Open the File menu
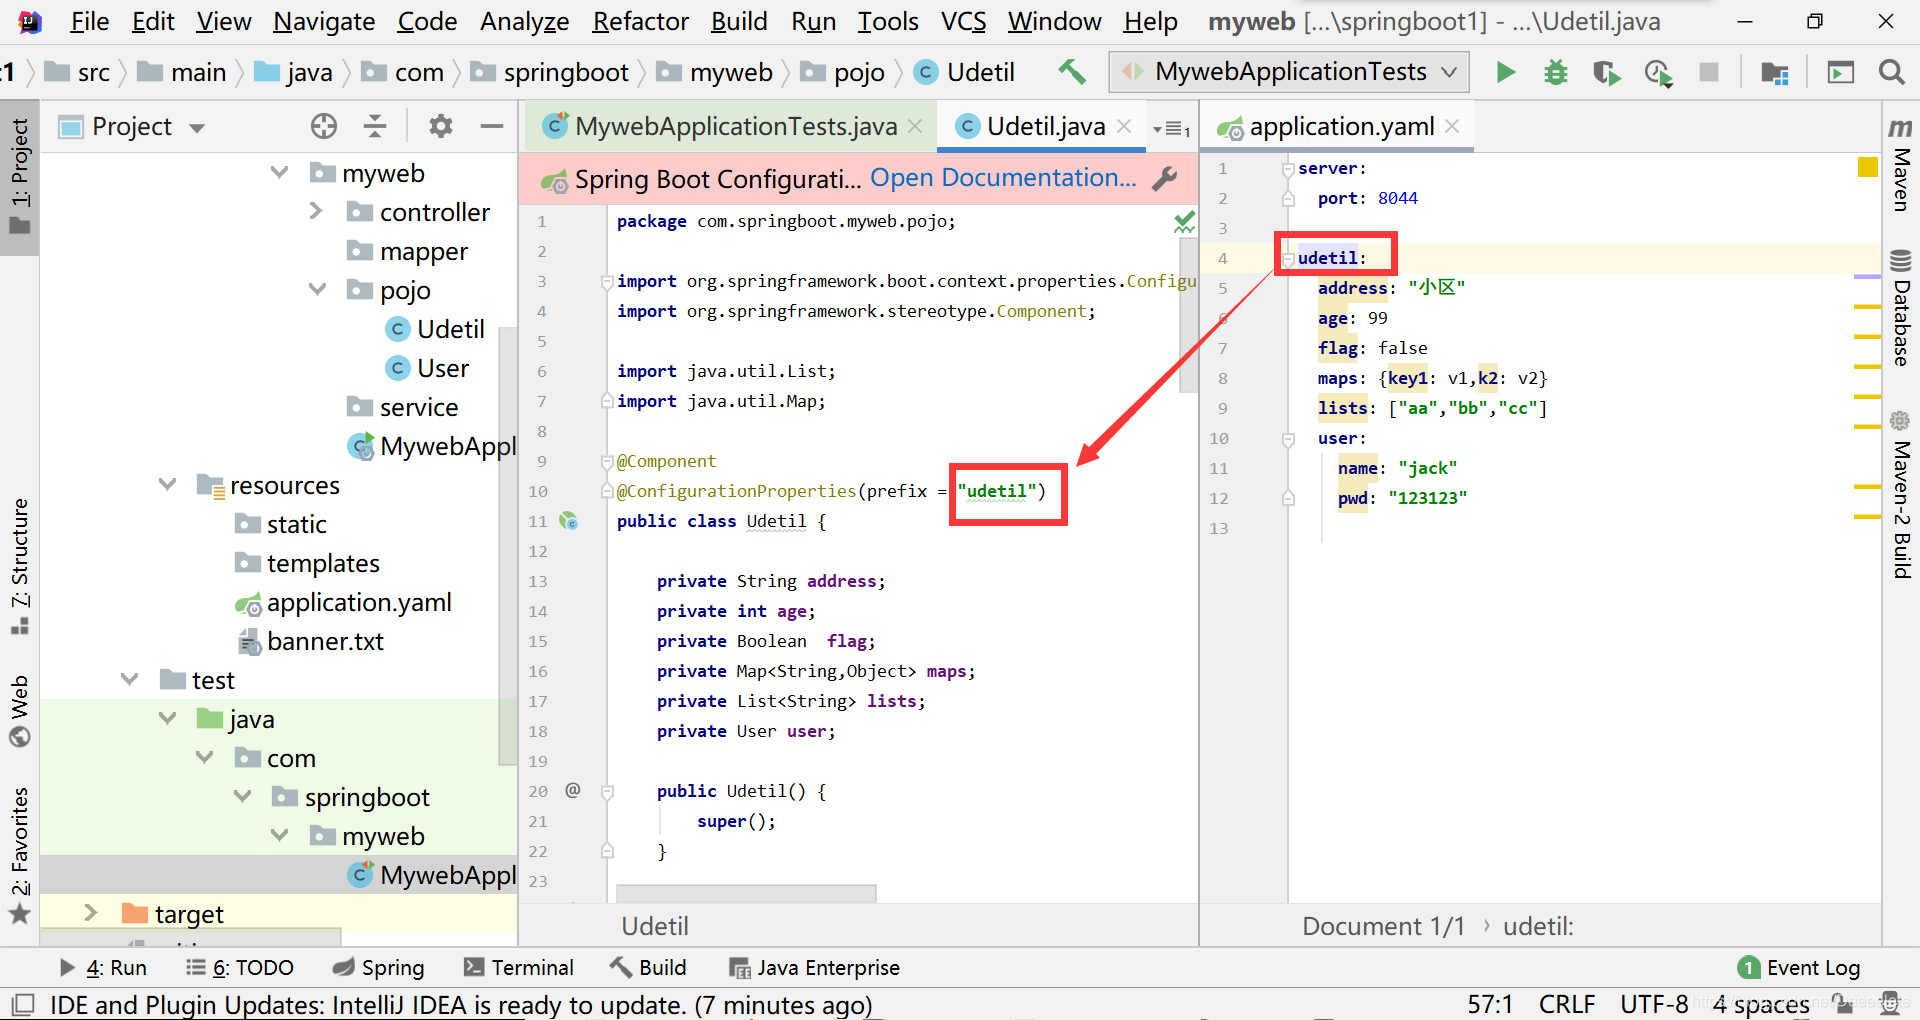The width and height of the screenshot is (1920, 1020). 90,21
